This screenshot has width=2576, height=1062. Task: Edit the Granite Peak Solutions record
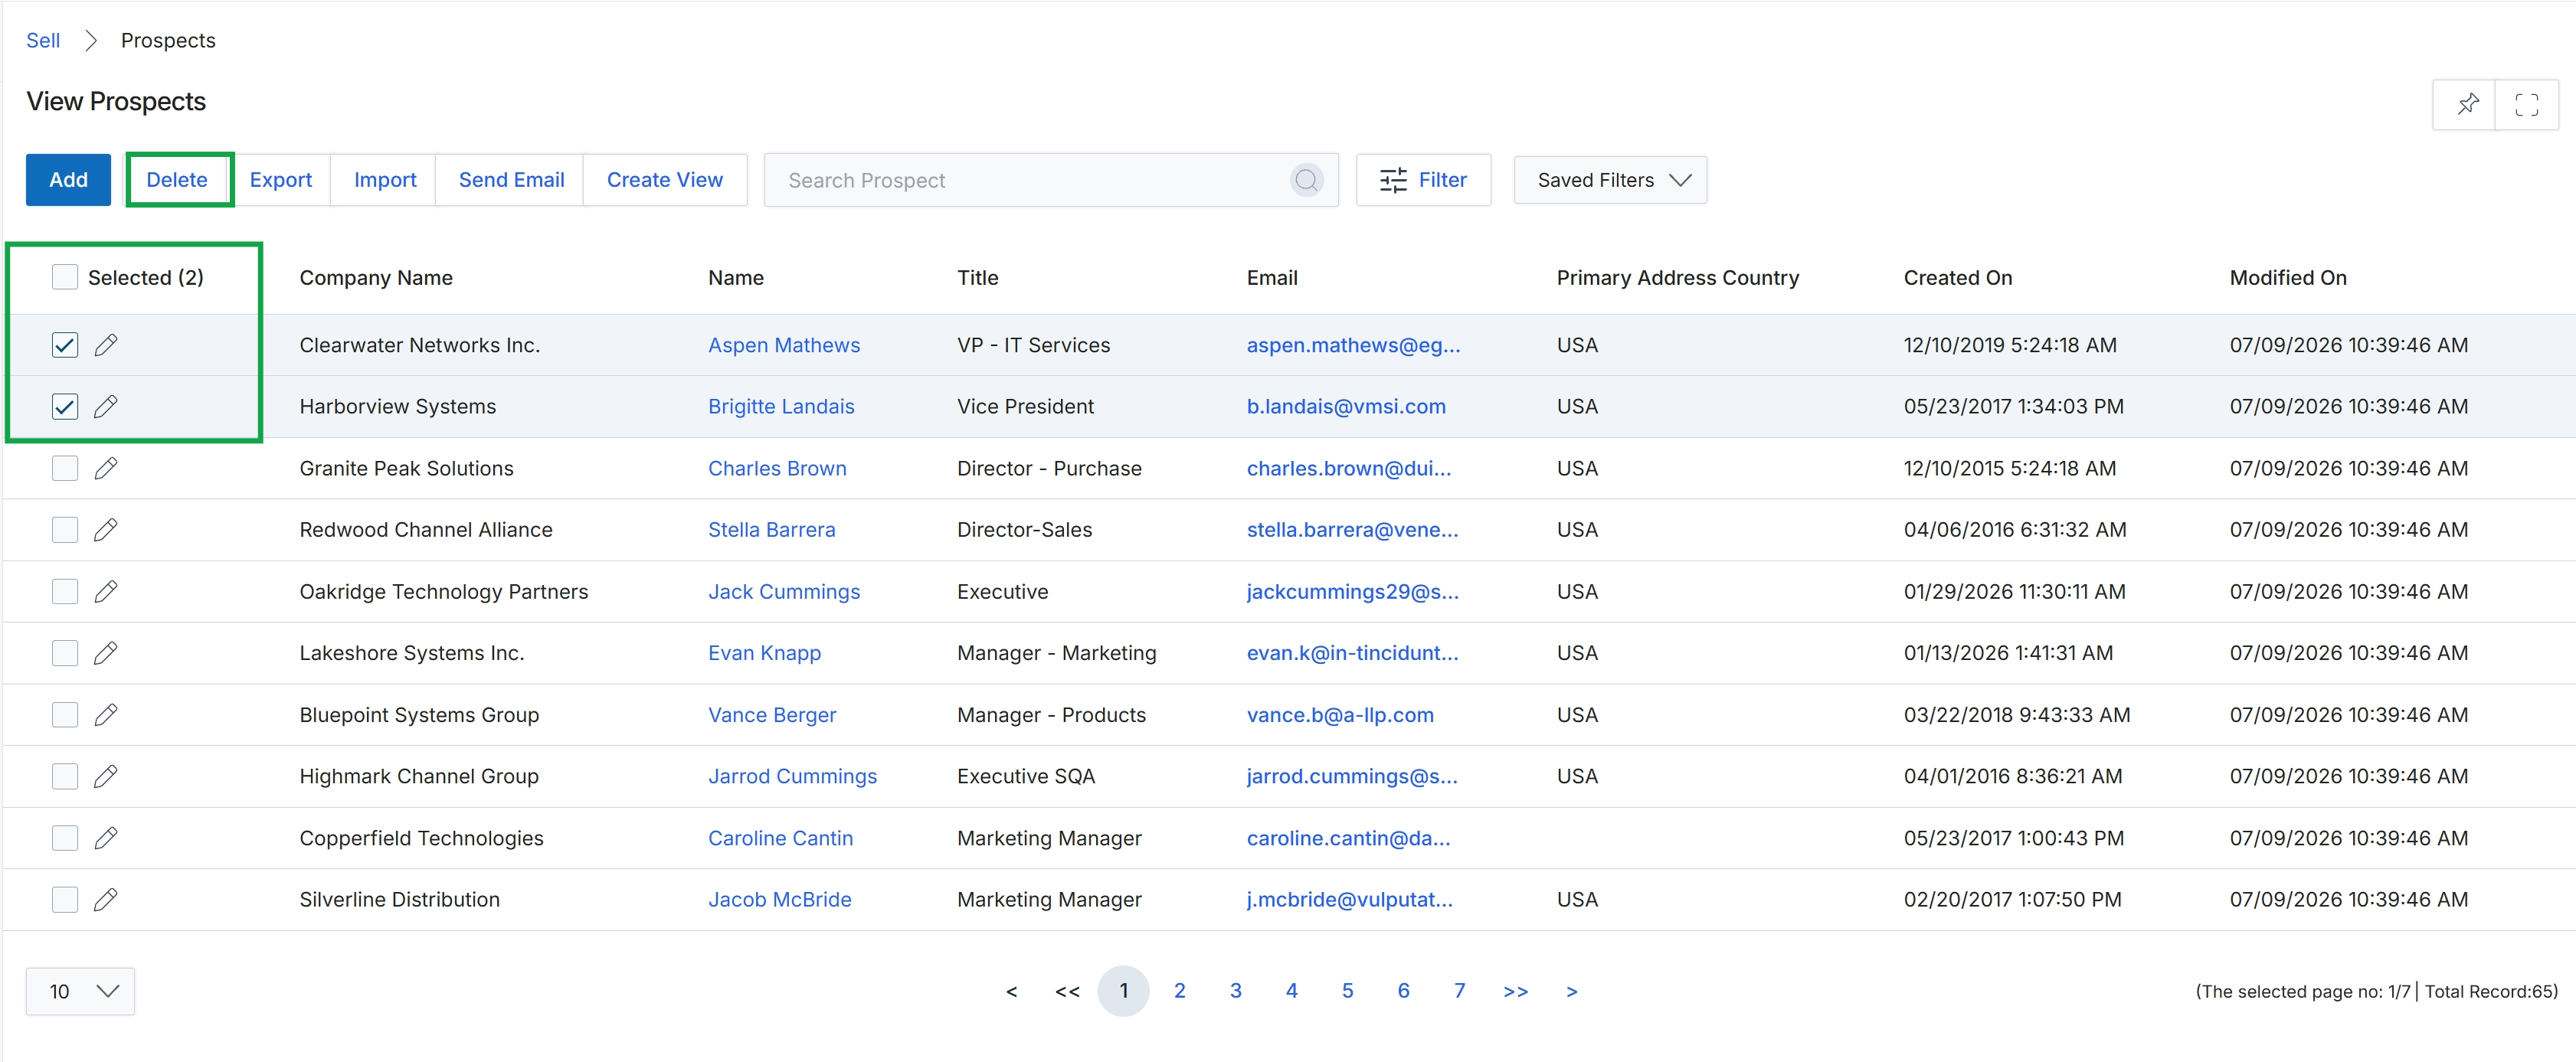[106, 468]
